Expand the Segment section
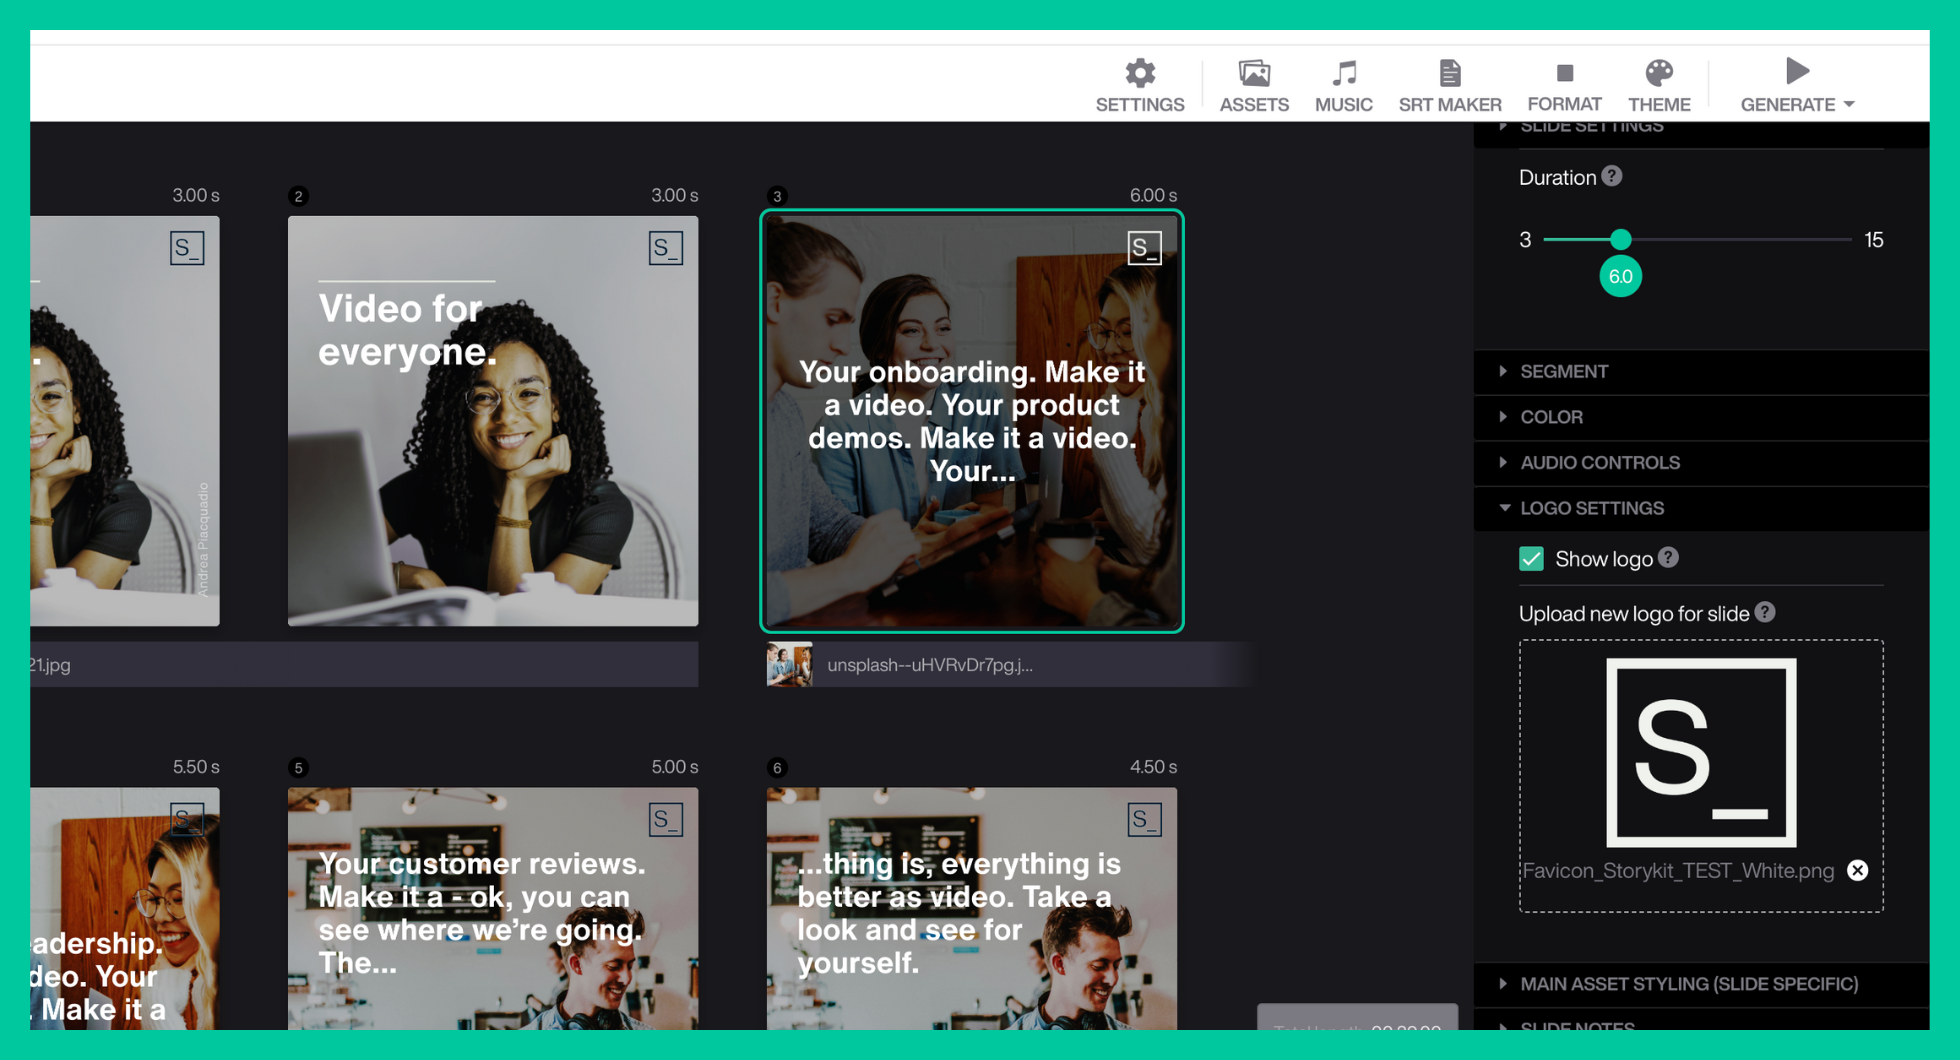Image resolution: width=1960 pixels, height=1060 pixels. pyautogui.click(x=1564, y=371)
